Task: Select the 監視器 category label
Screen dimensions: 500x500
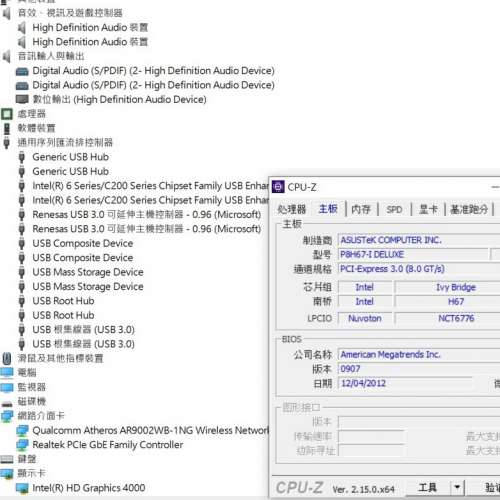Action: [x=32, y=387]
